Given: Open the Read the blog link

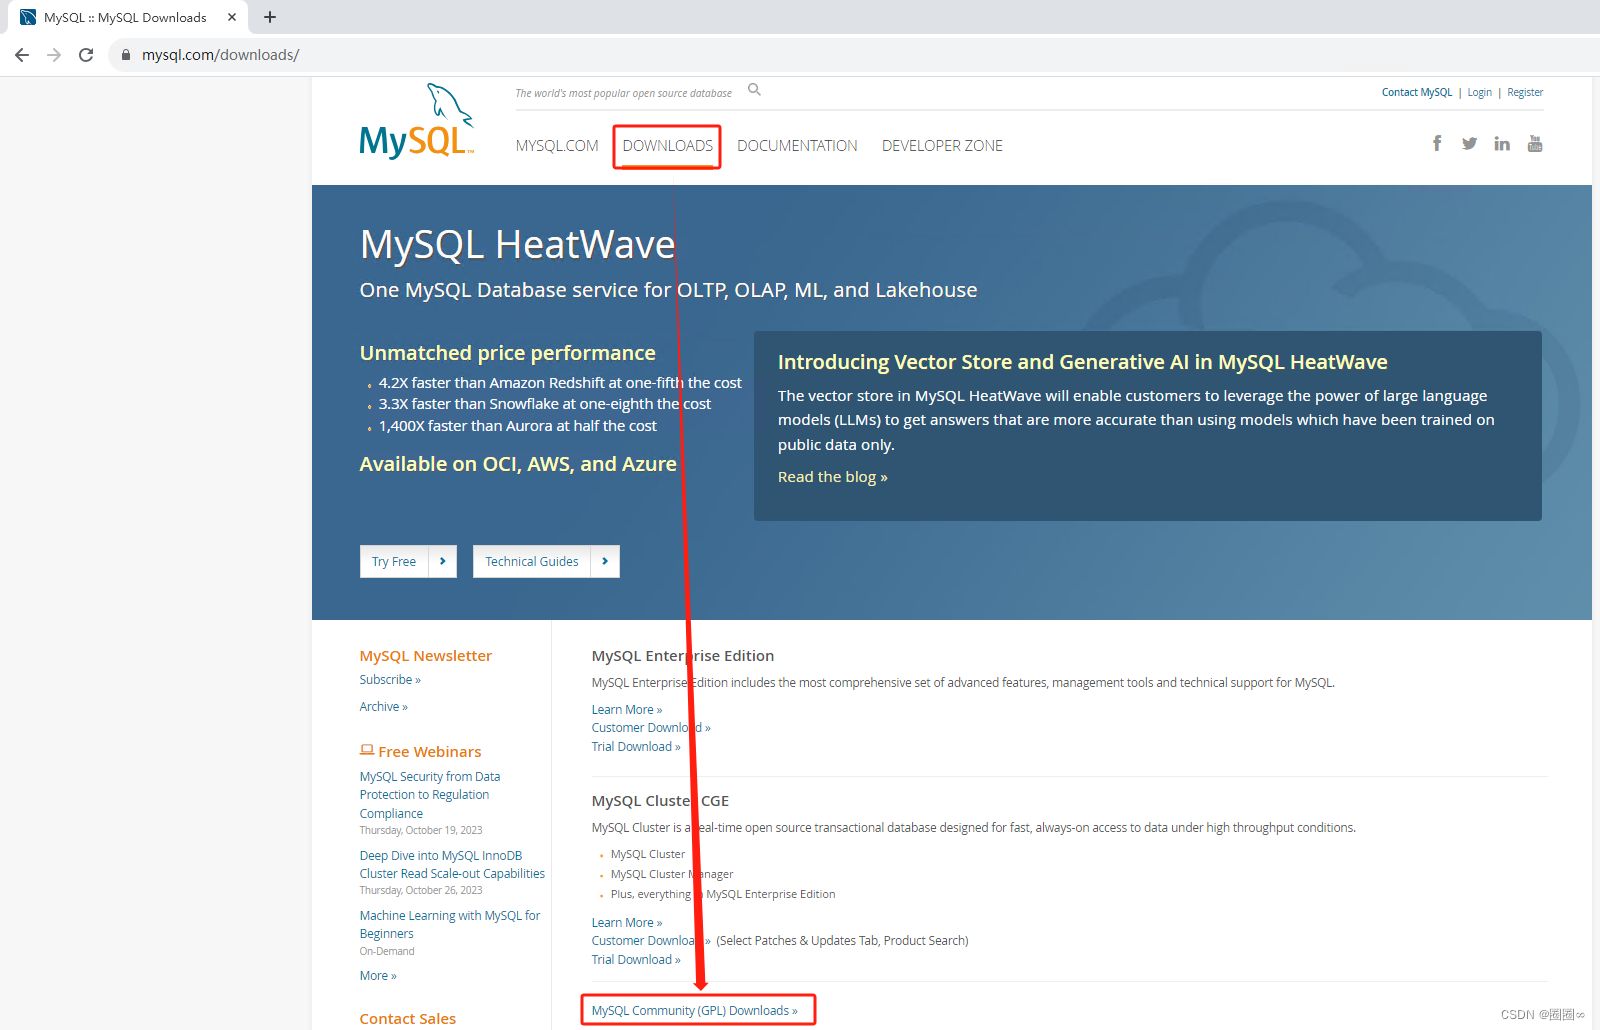Looking at the screenshot, I should point(832,477).
